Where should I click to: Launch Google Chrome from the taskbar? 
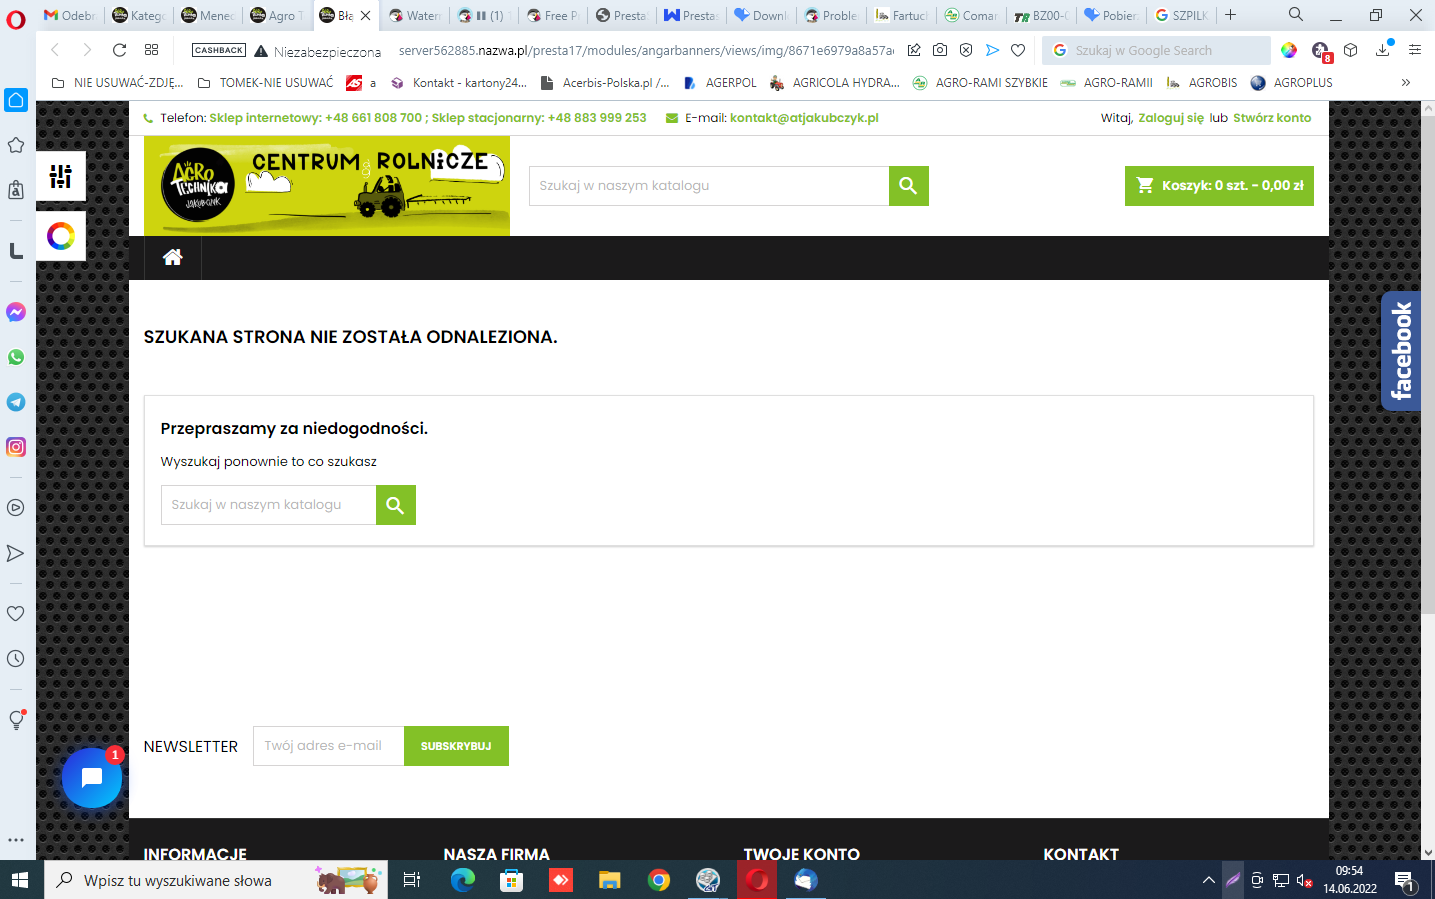point(659,880)
